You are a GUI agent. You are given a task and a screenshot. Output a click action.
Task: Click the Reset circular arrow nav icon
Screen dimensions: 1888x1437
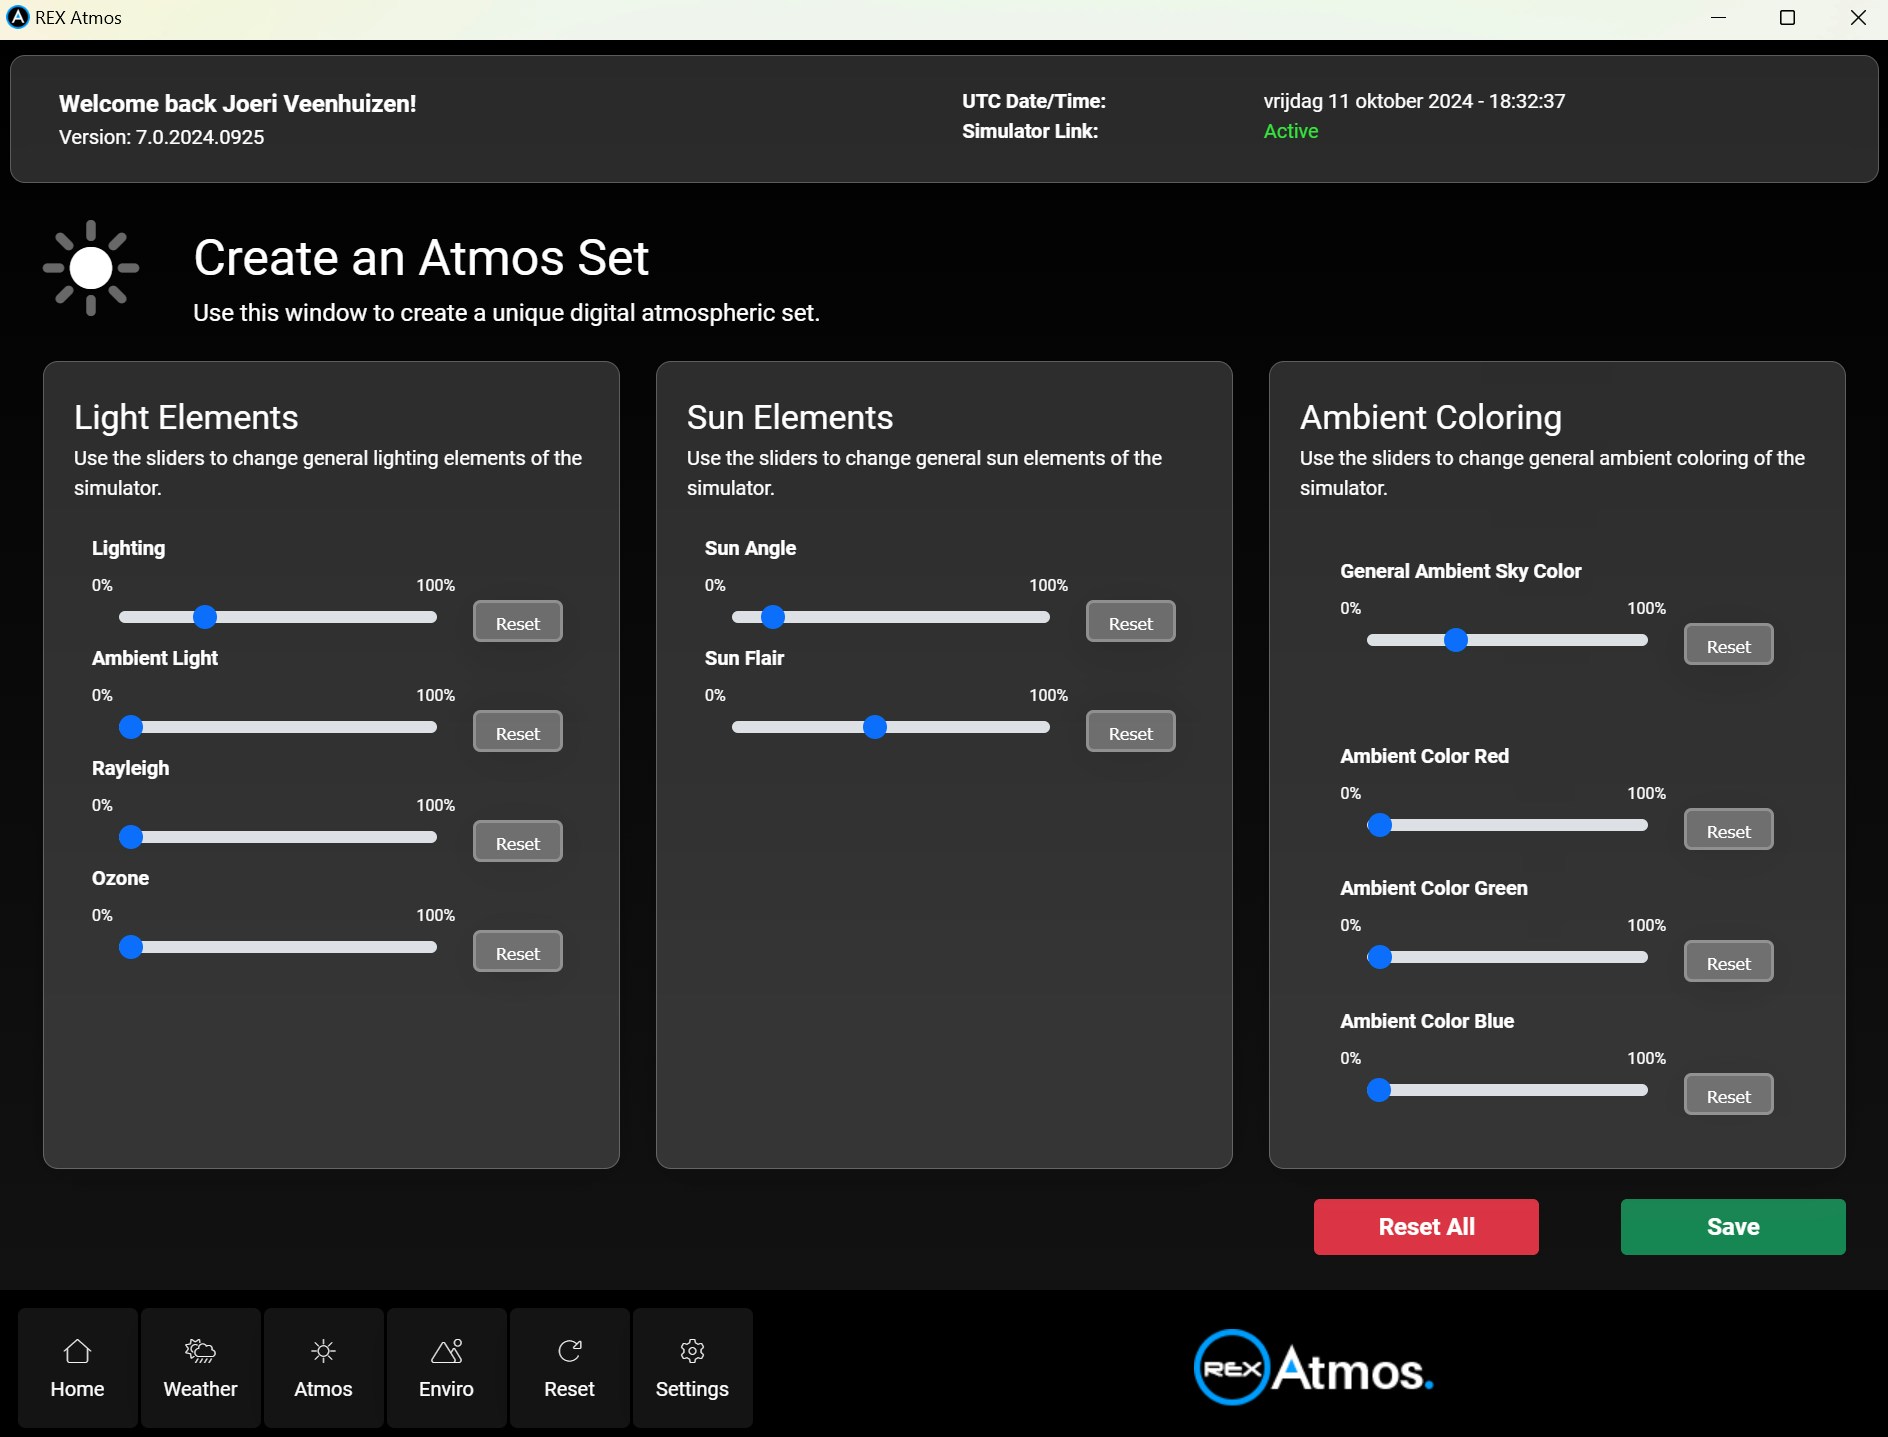click(569, 1352)
